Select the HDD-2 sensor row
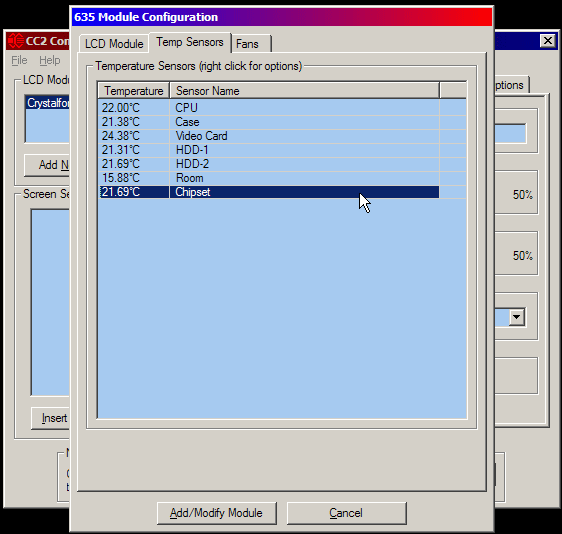 coord(269,164)
